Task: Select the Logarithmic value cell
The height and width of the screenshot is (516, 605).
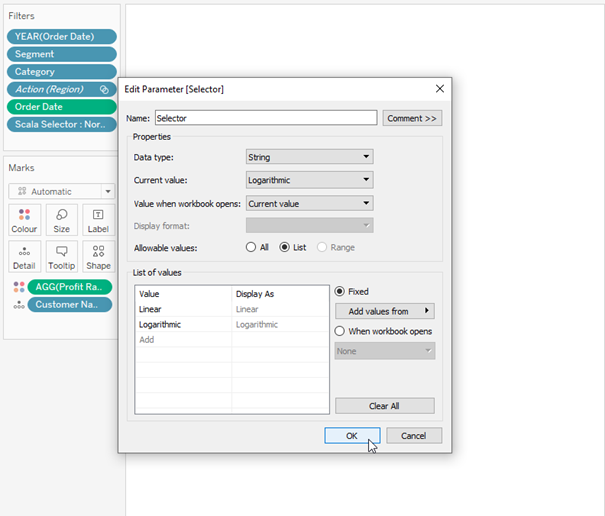Action: 183,325
